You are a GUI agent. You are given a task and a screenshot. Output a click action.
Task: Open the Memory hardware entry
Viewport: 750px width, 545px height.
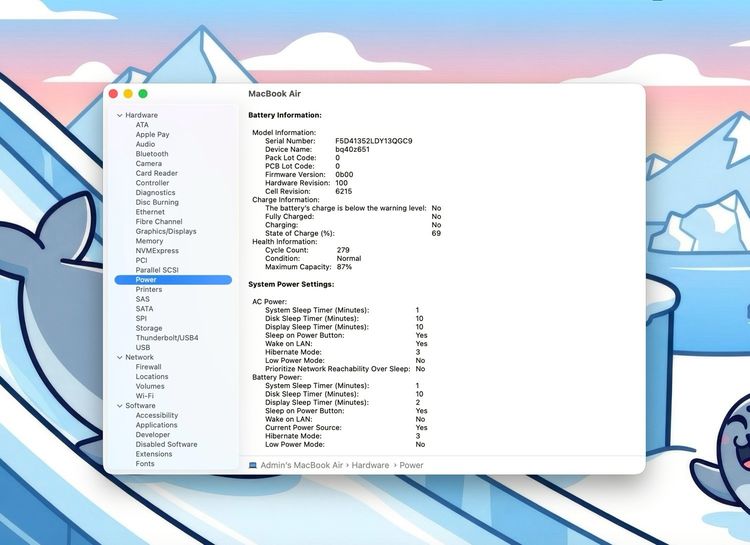149,241
